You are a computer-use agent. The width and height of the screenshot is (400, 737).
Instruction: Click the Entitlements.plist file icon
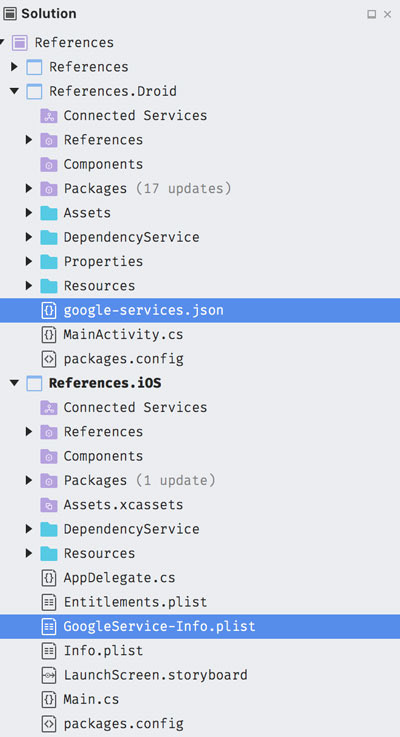point(48,602)
